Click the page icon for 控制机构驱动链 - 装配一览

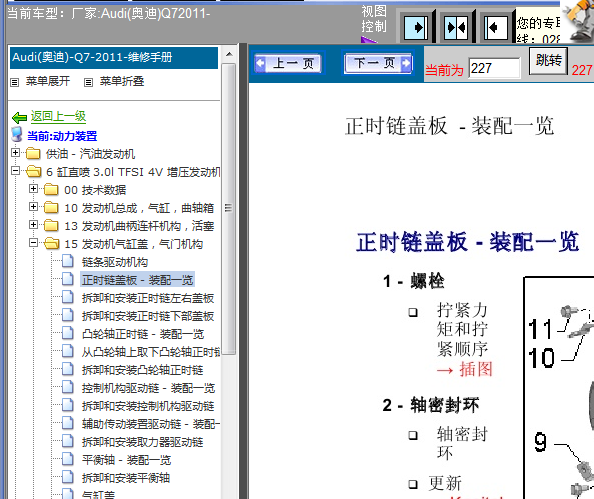point(68,387)
